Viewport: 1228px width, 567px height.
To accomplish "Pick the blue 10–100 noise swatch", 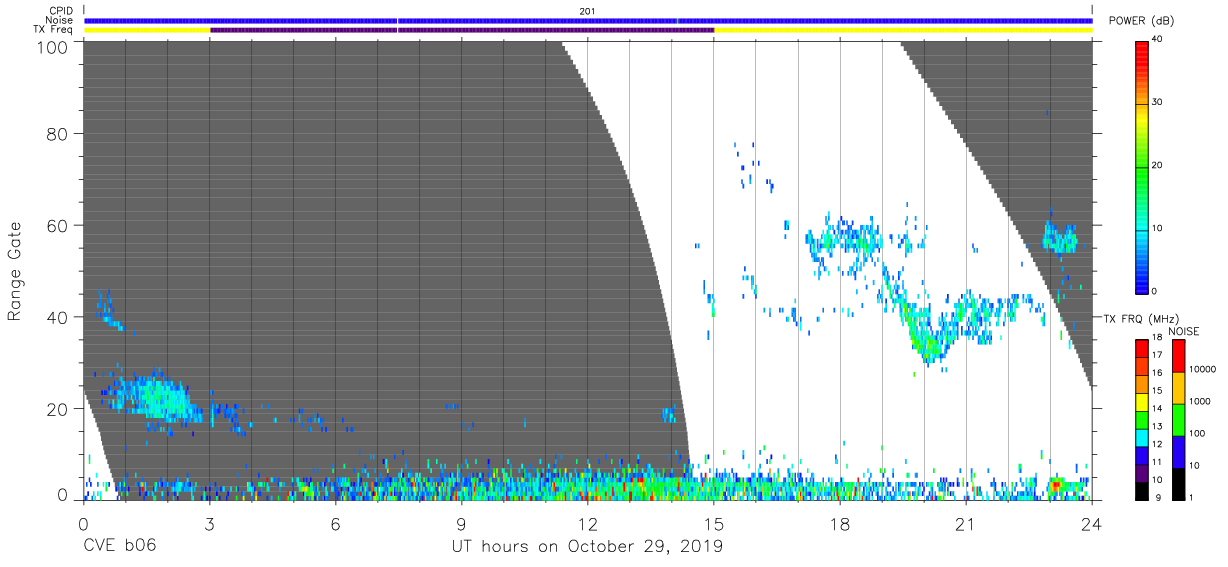I will coord(1178,452).
